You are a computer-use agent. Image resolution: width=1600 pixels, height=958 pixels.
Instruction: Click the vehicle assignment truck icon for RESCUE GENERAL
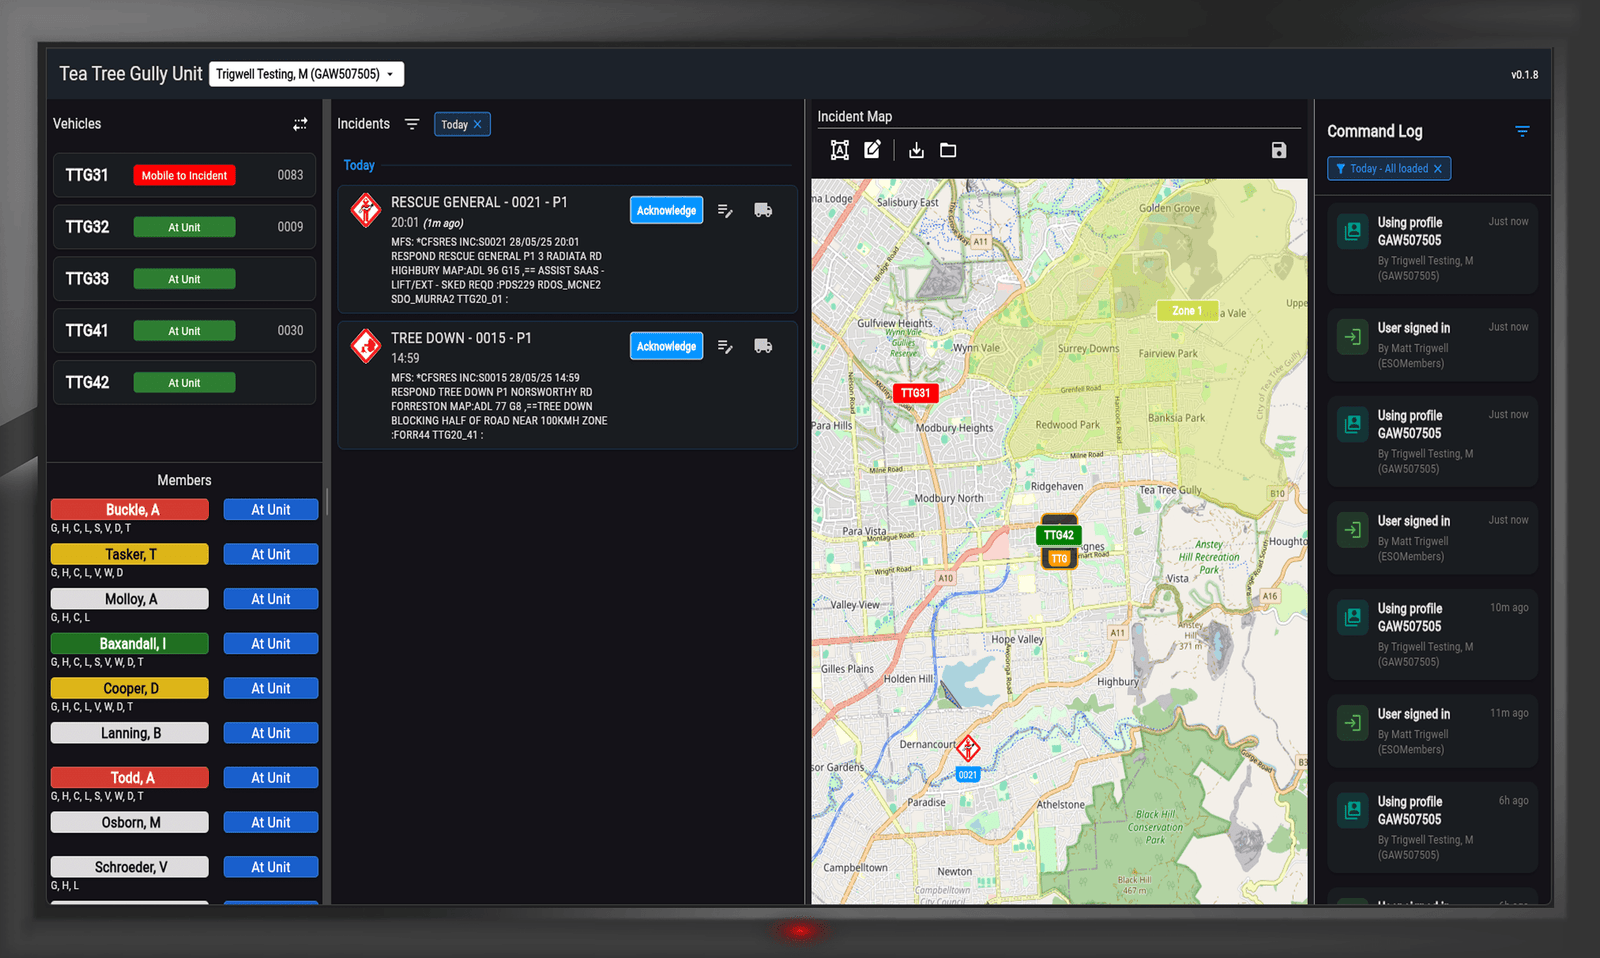(x=763, y=210)
